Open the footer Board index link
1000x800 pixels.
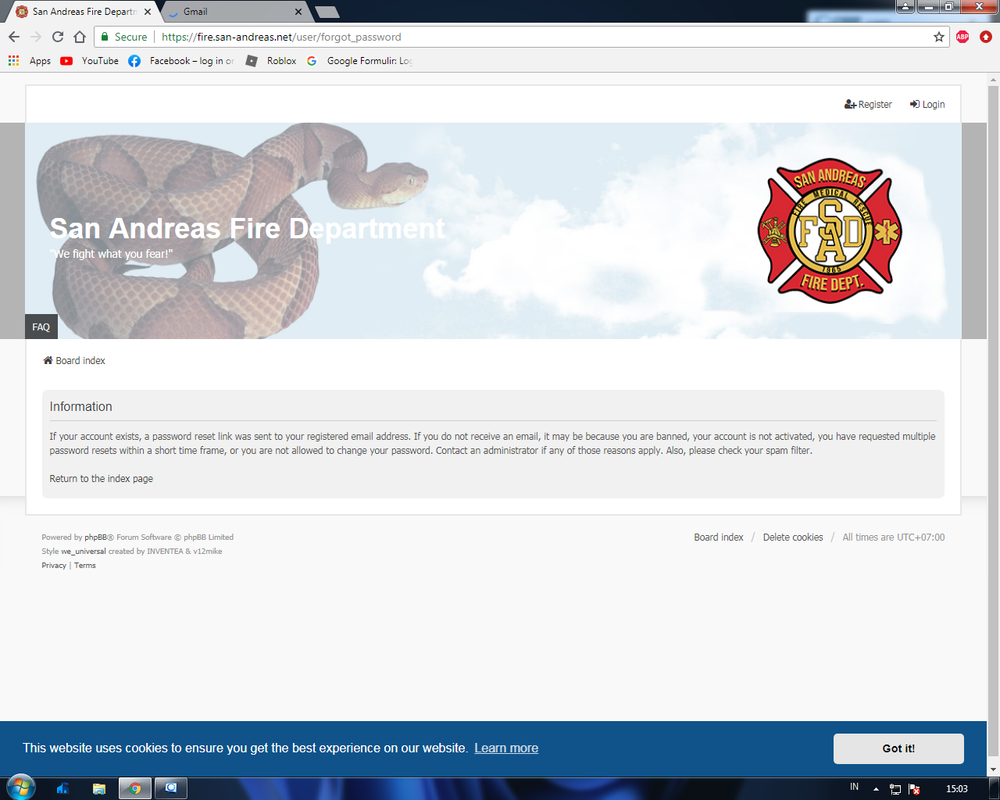(x=719, y=537)
